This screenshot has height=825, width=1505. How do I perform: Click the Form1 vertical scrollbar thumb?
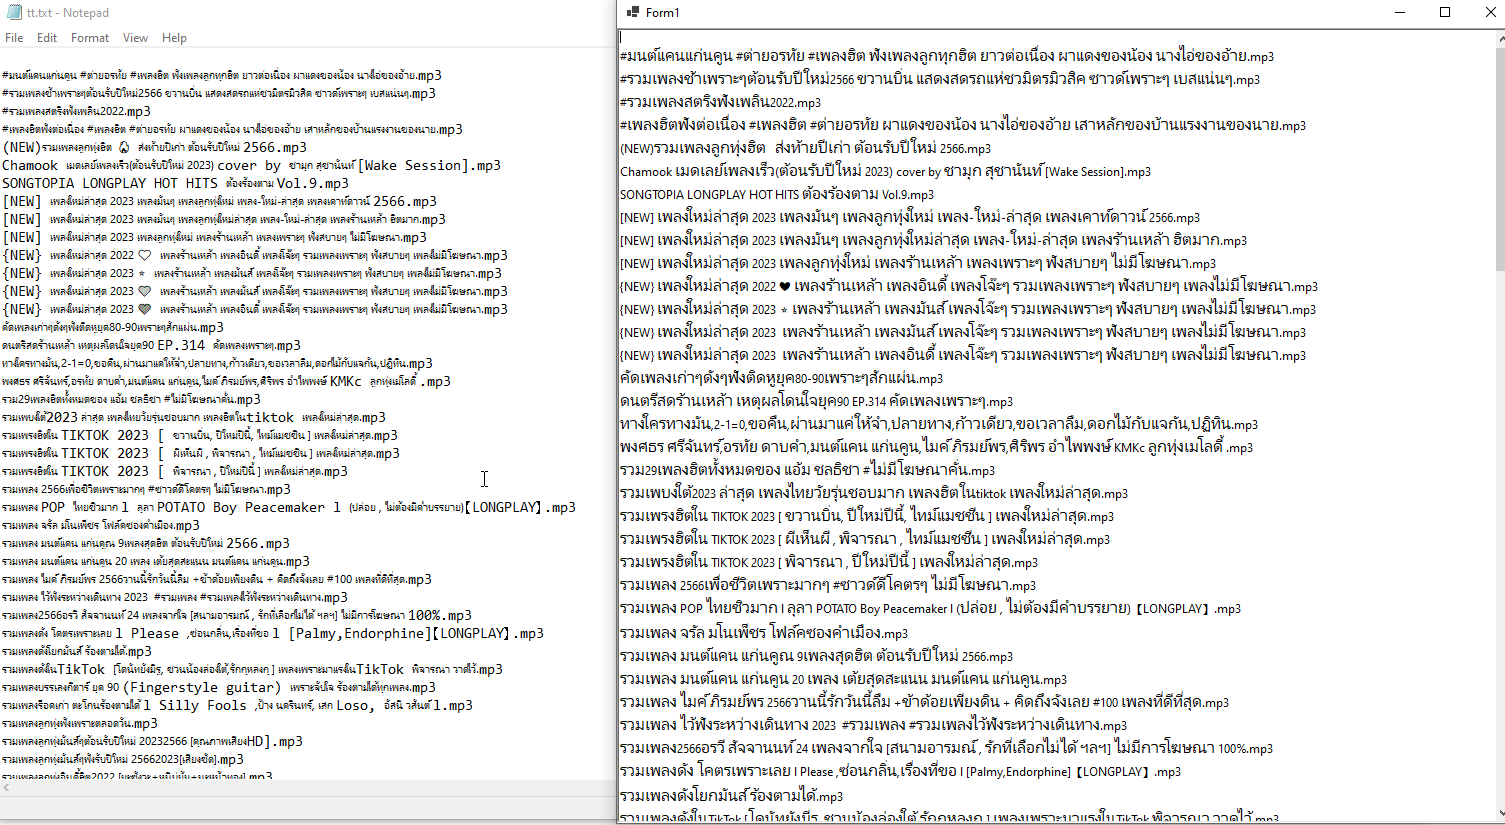tap(1500, 158)
